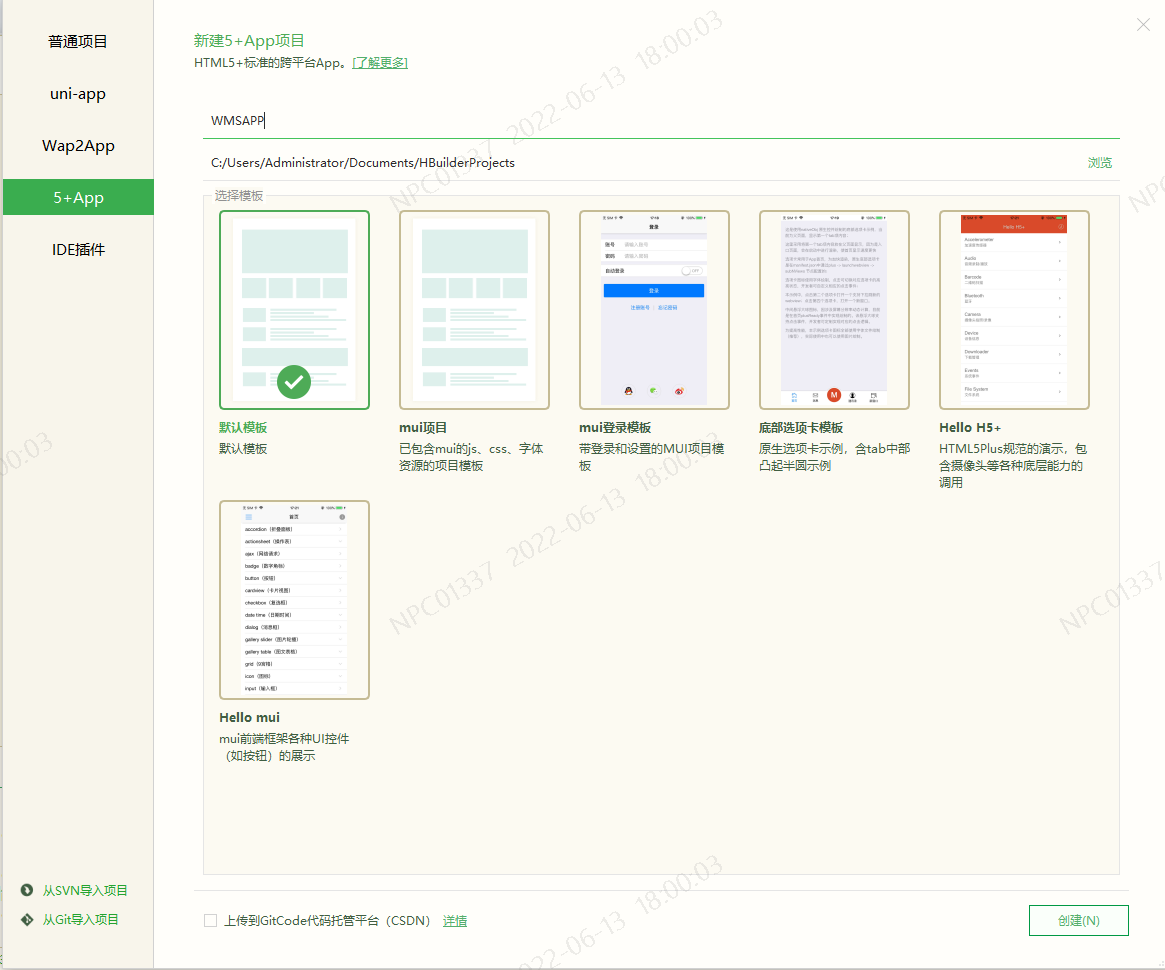This screenshot has width=1165, height=970.
Task: Open 从Git导入项目 link
Action: pyautogui.click(x=80, y=919)
